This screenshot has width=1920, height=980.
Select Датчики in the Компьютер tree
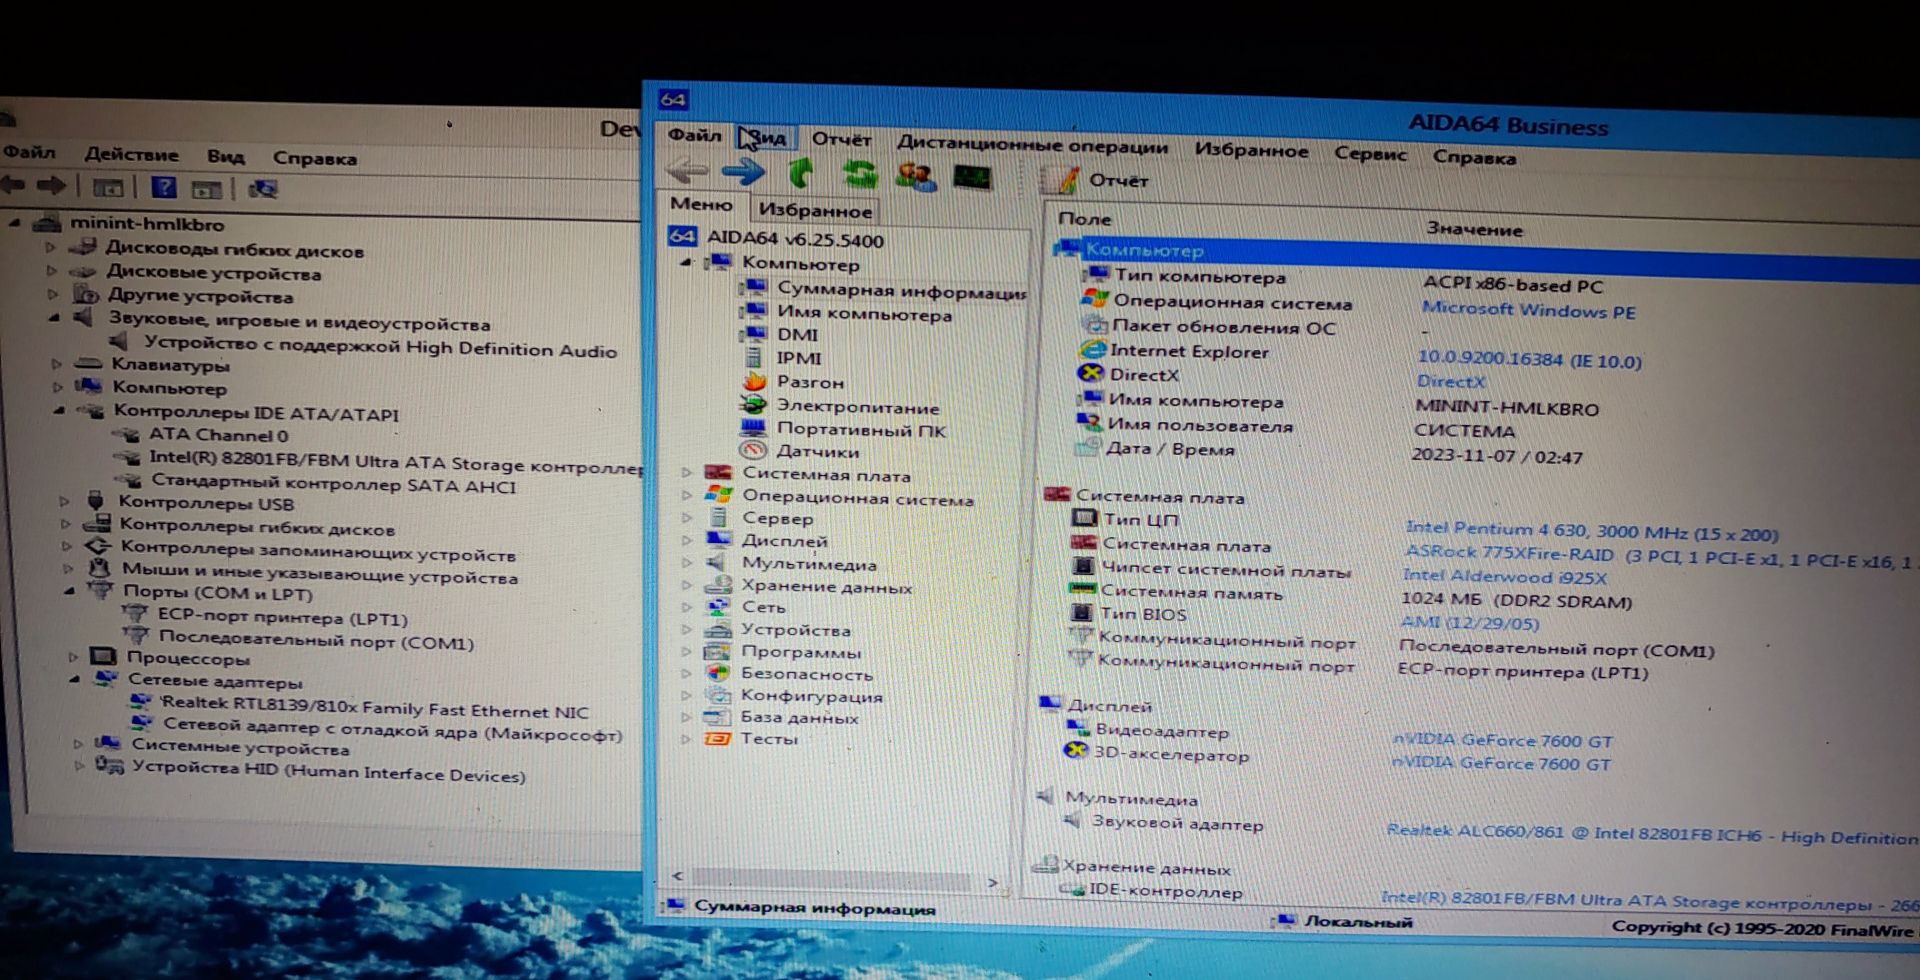(817, 451)
